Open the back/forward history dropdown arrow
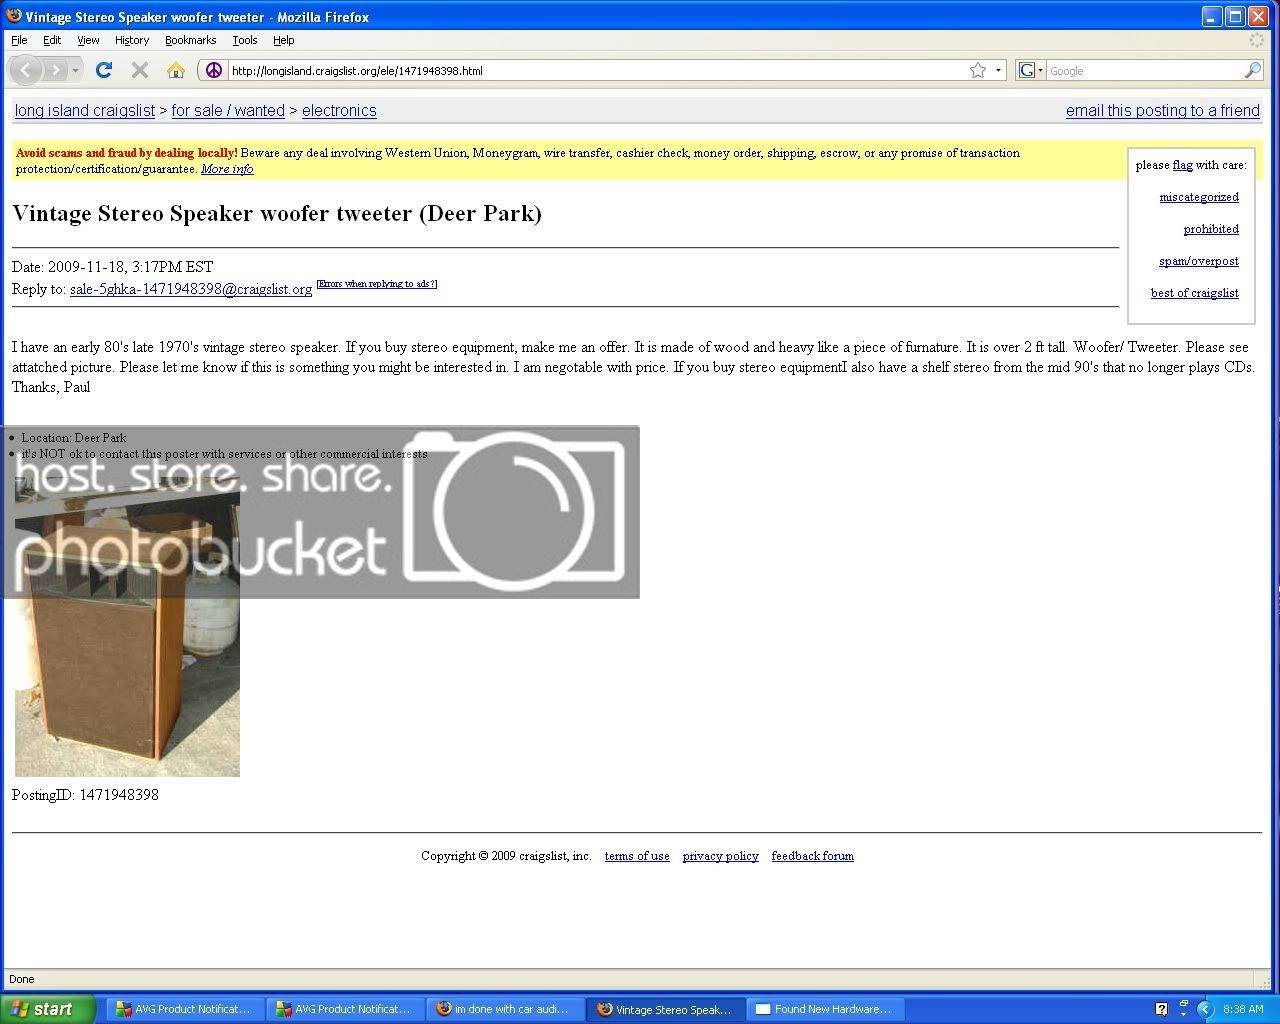Viewport: 1280px width, 1024px height. point(75,70)
